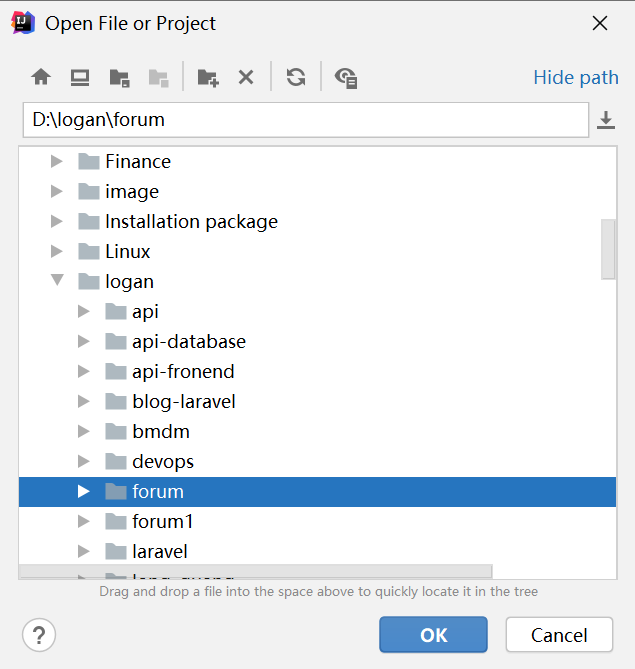Select the blog-laravel folder
Image resolution: width=635 pixels, height=669 pixels.
184,401
